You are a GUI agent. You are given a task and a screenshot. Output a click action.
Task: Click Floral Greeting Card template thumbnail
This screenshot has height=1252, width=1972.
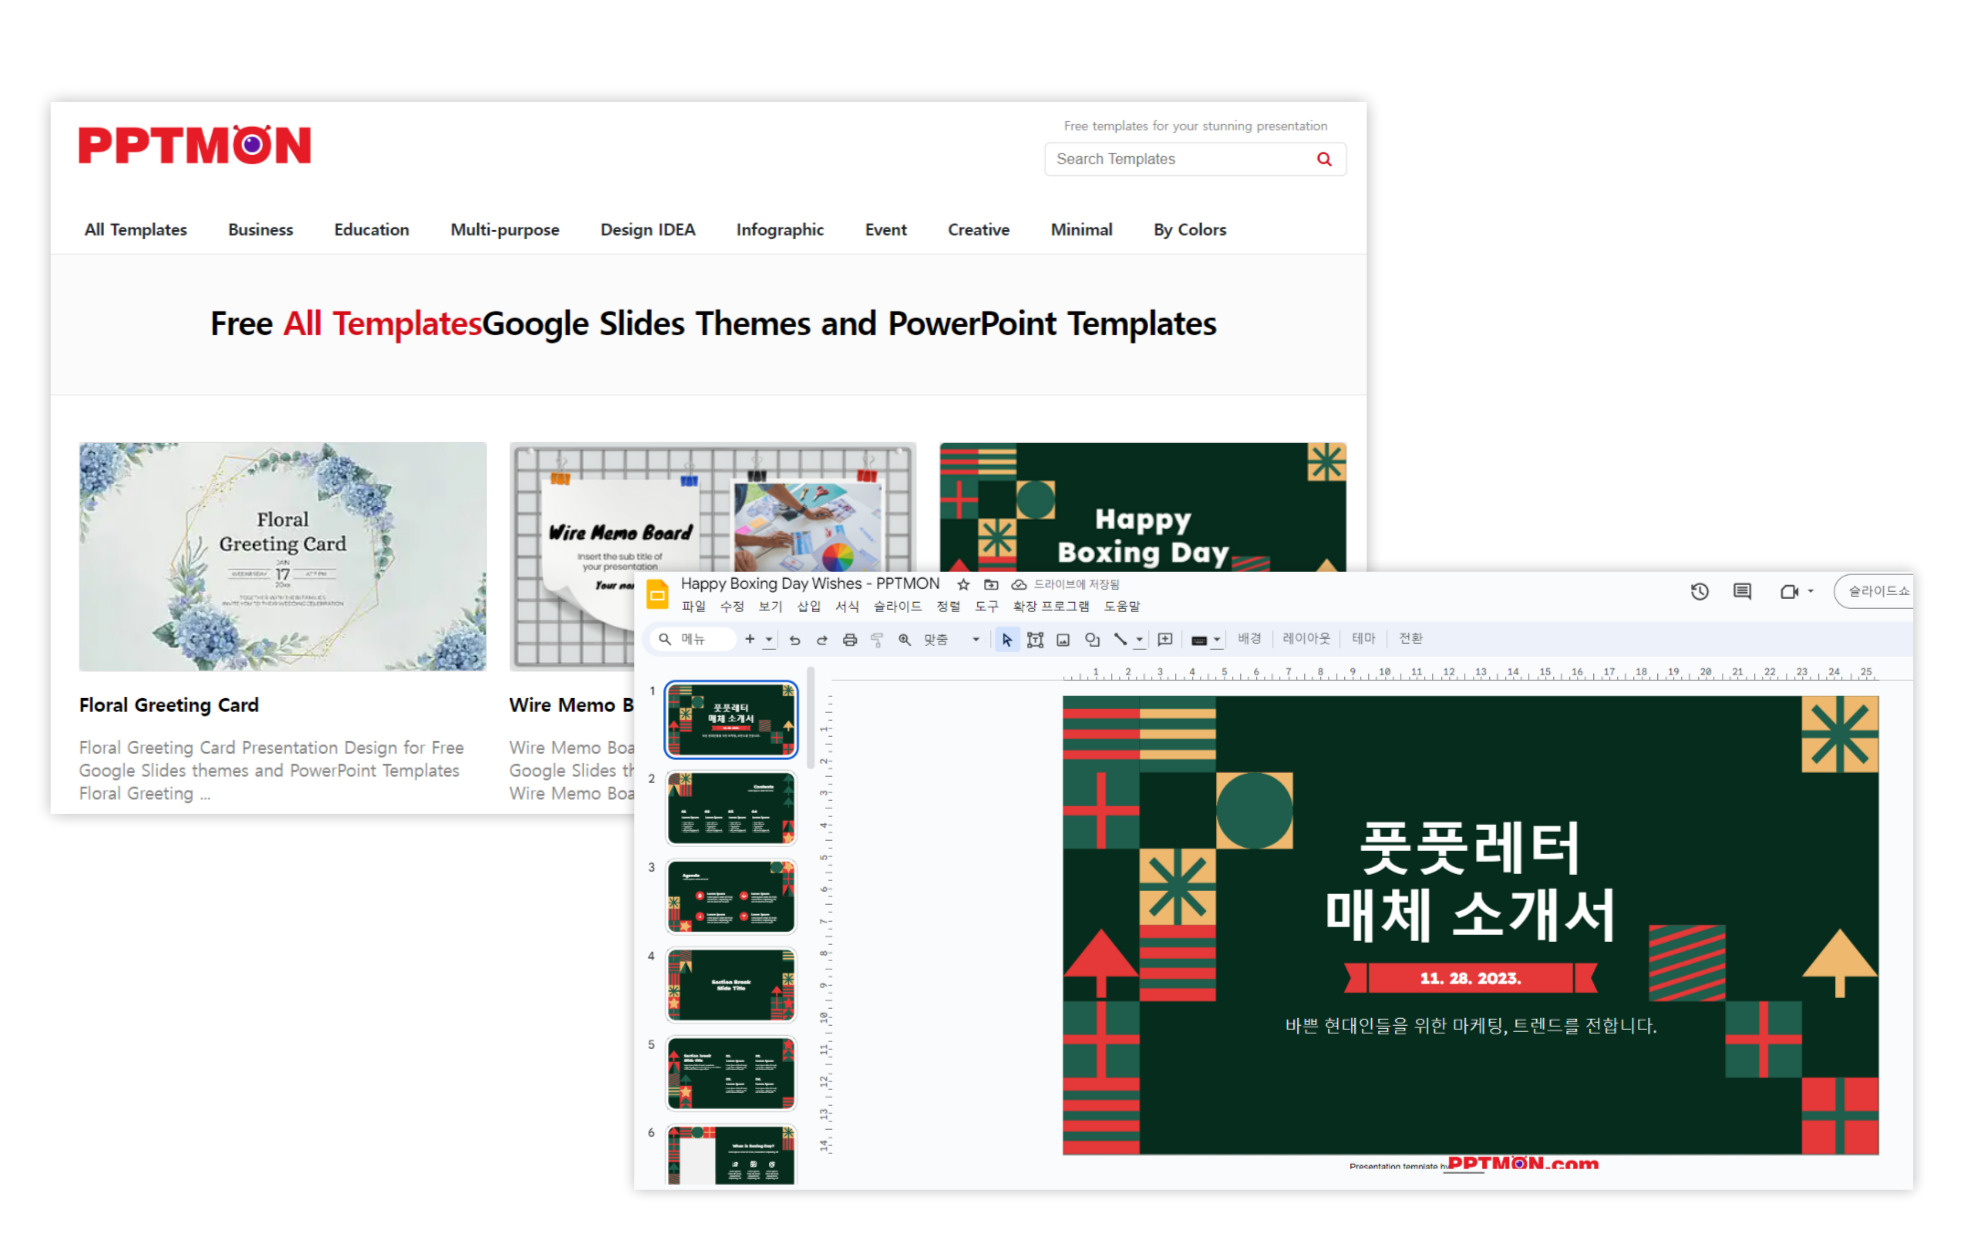tap(283, 557)
